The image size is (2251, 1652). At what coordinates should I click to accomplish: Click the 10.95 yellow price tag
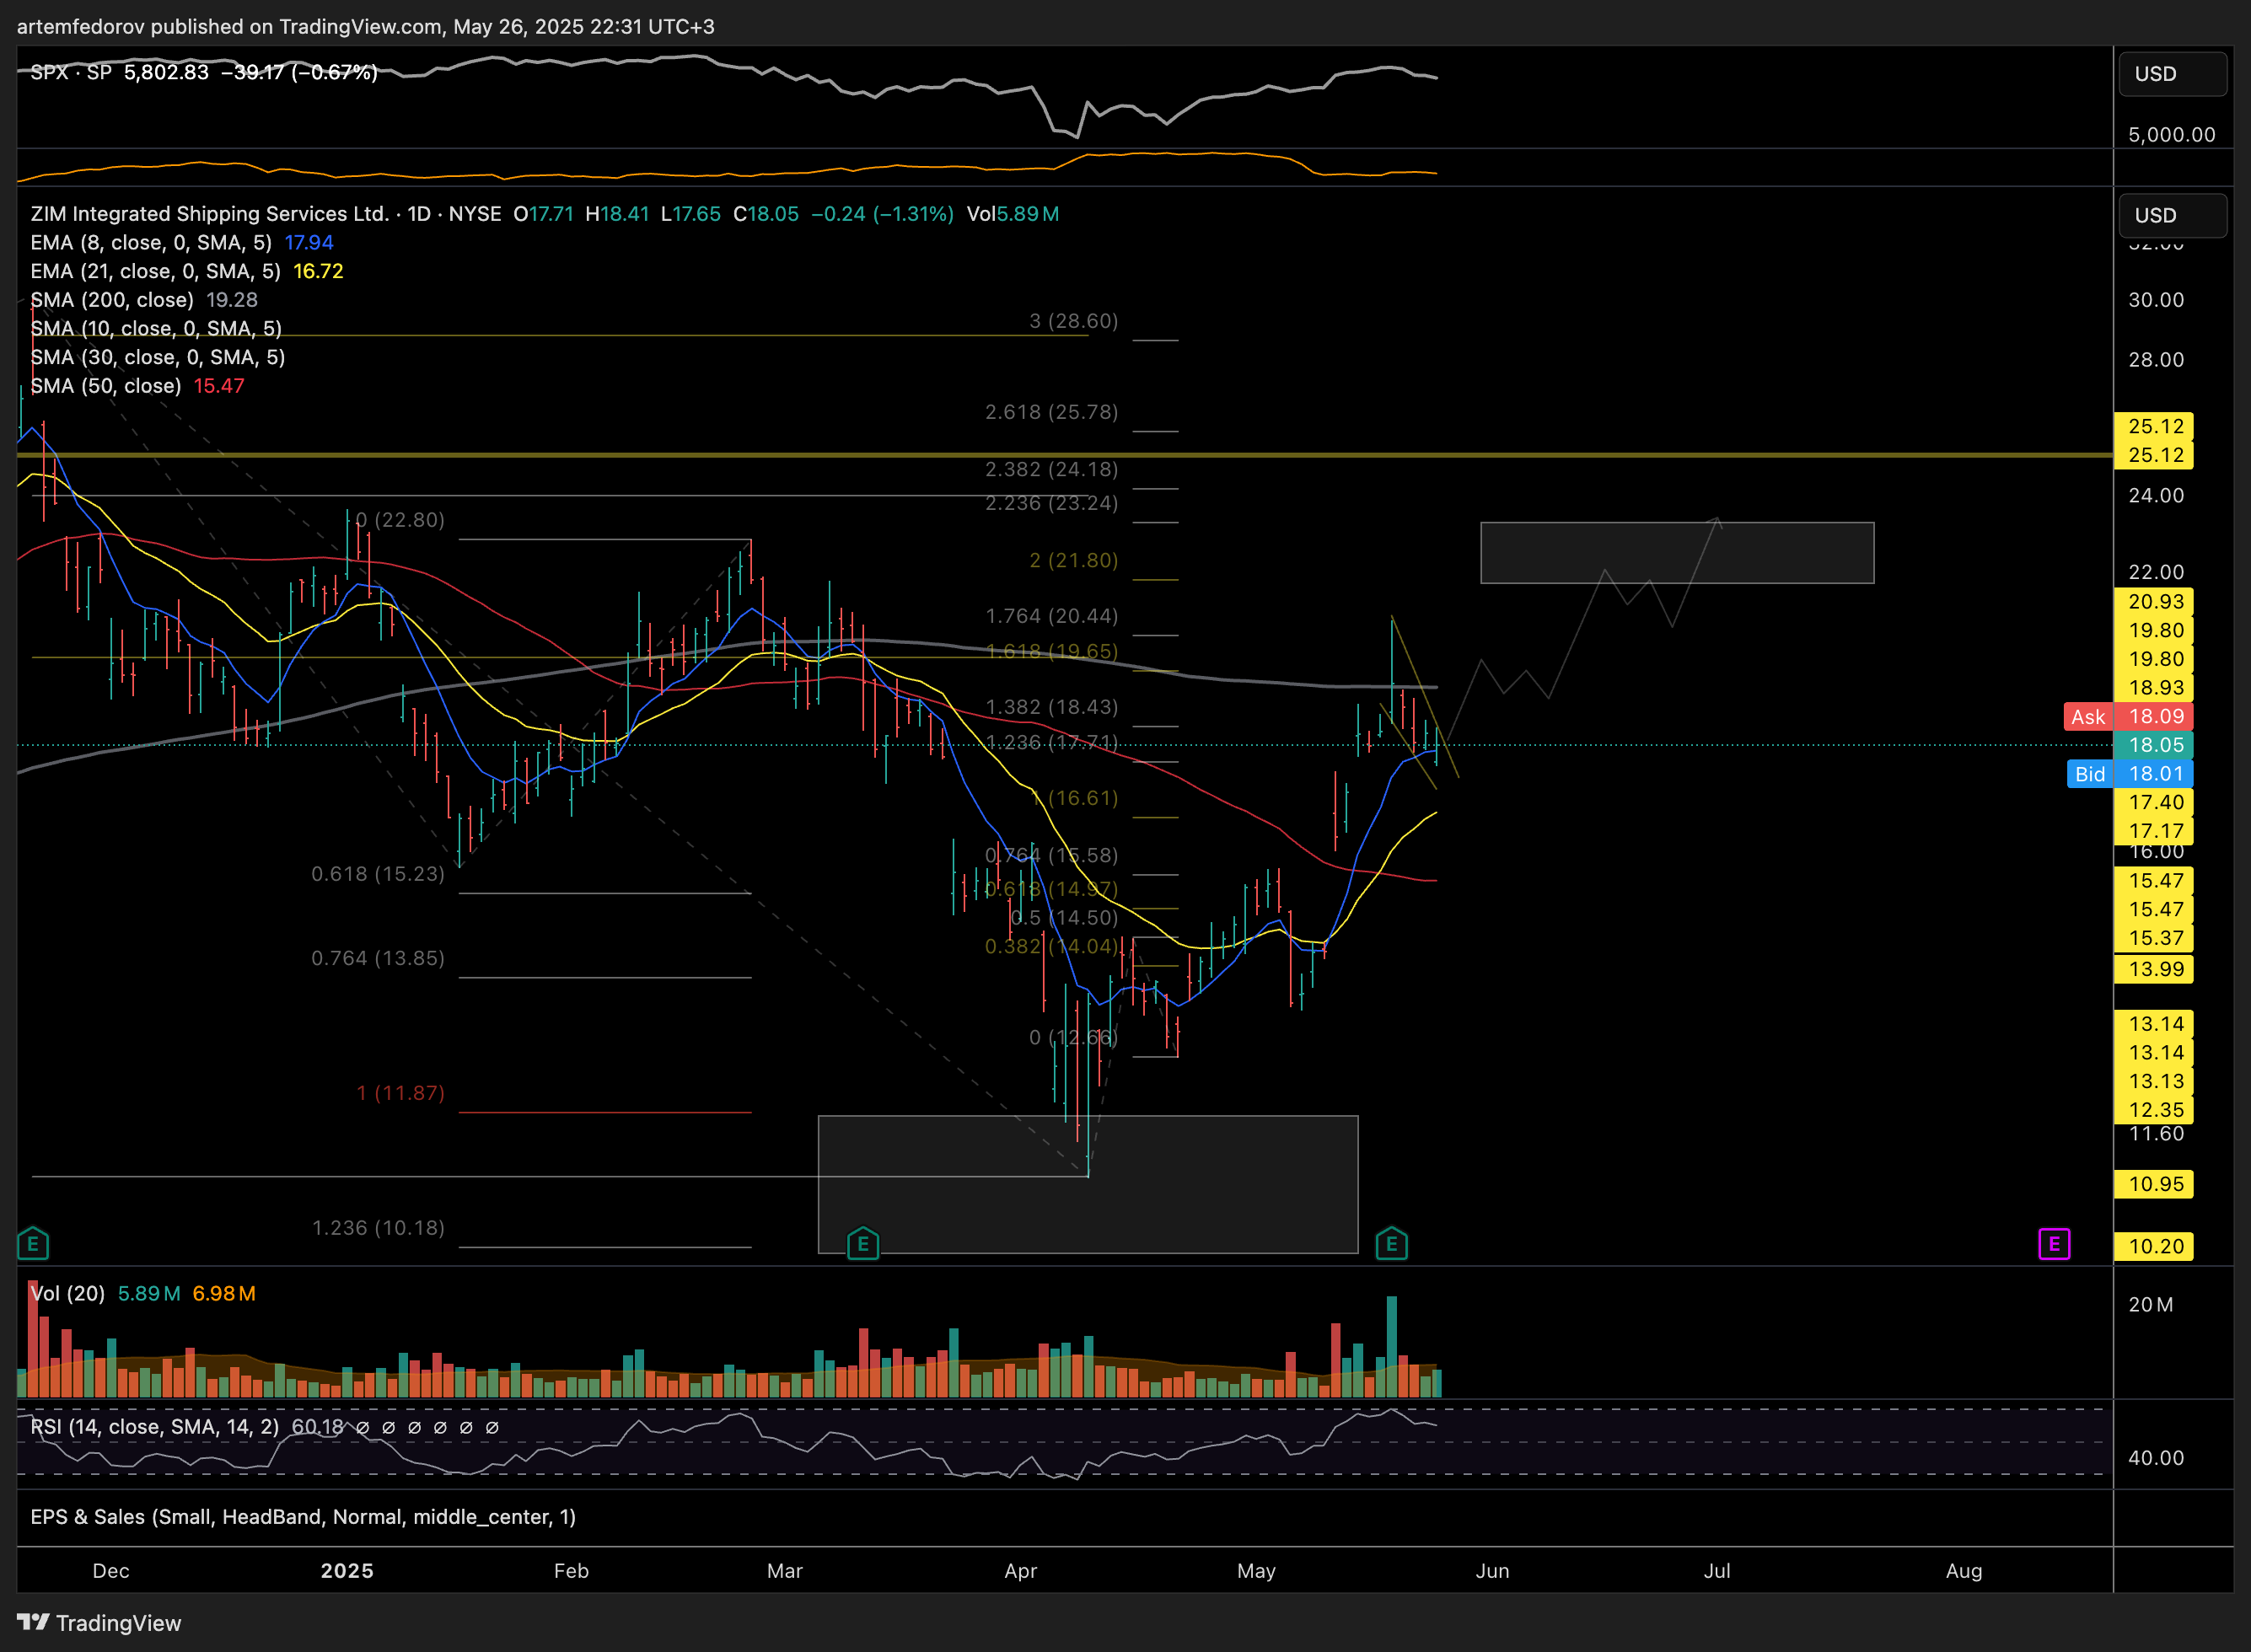(x=2154, y=1185)
